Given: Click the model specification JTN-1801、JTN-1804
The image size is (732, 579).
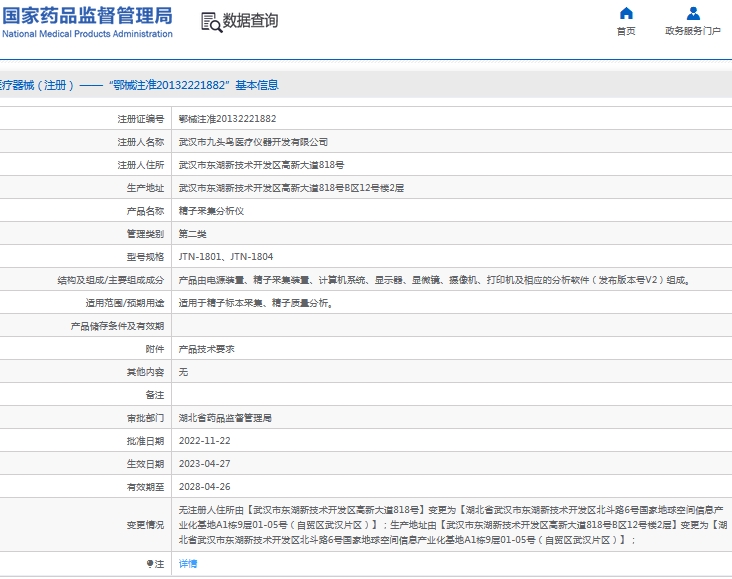Looking at the screenshot, I should (225, 257).
